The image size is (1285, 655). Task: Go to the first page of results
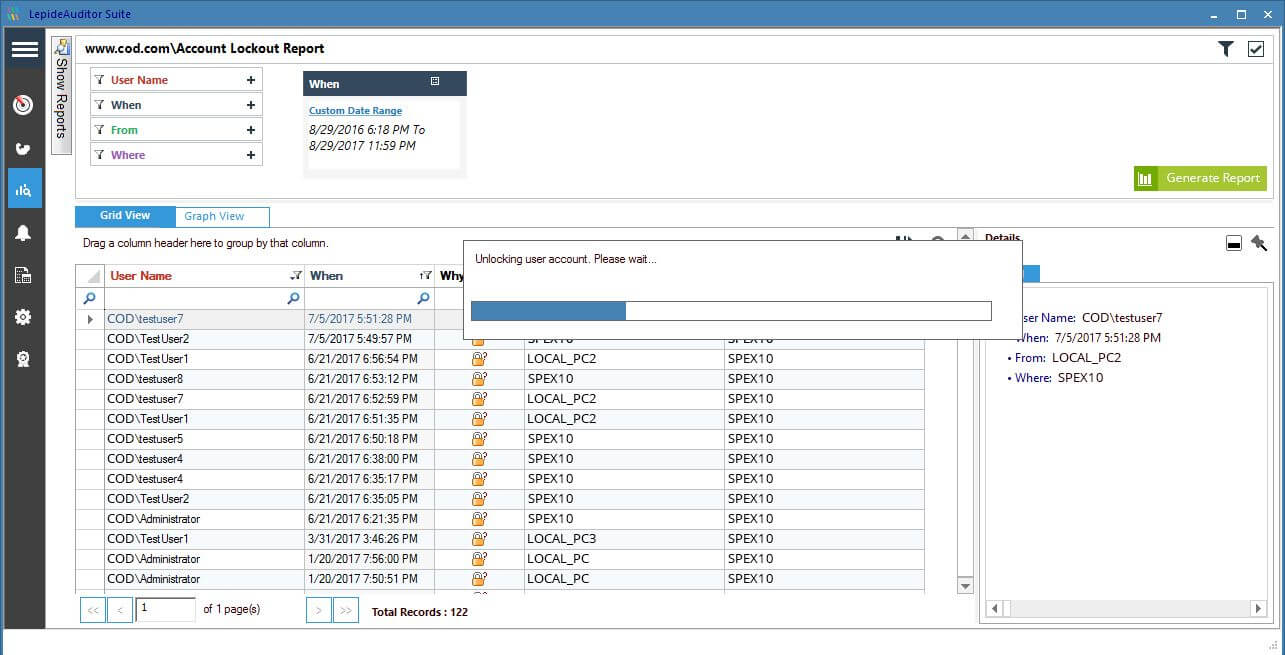click(x=92, y=609)
